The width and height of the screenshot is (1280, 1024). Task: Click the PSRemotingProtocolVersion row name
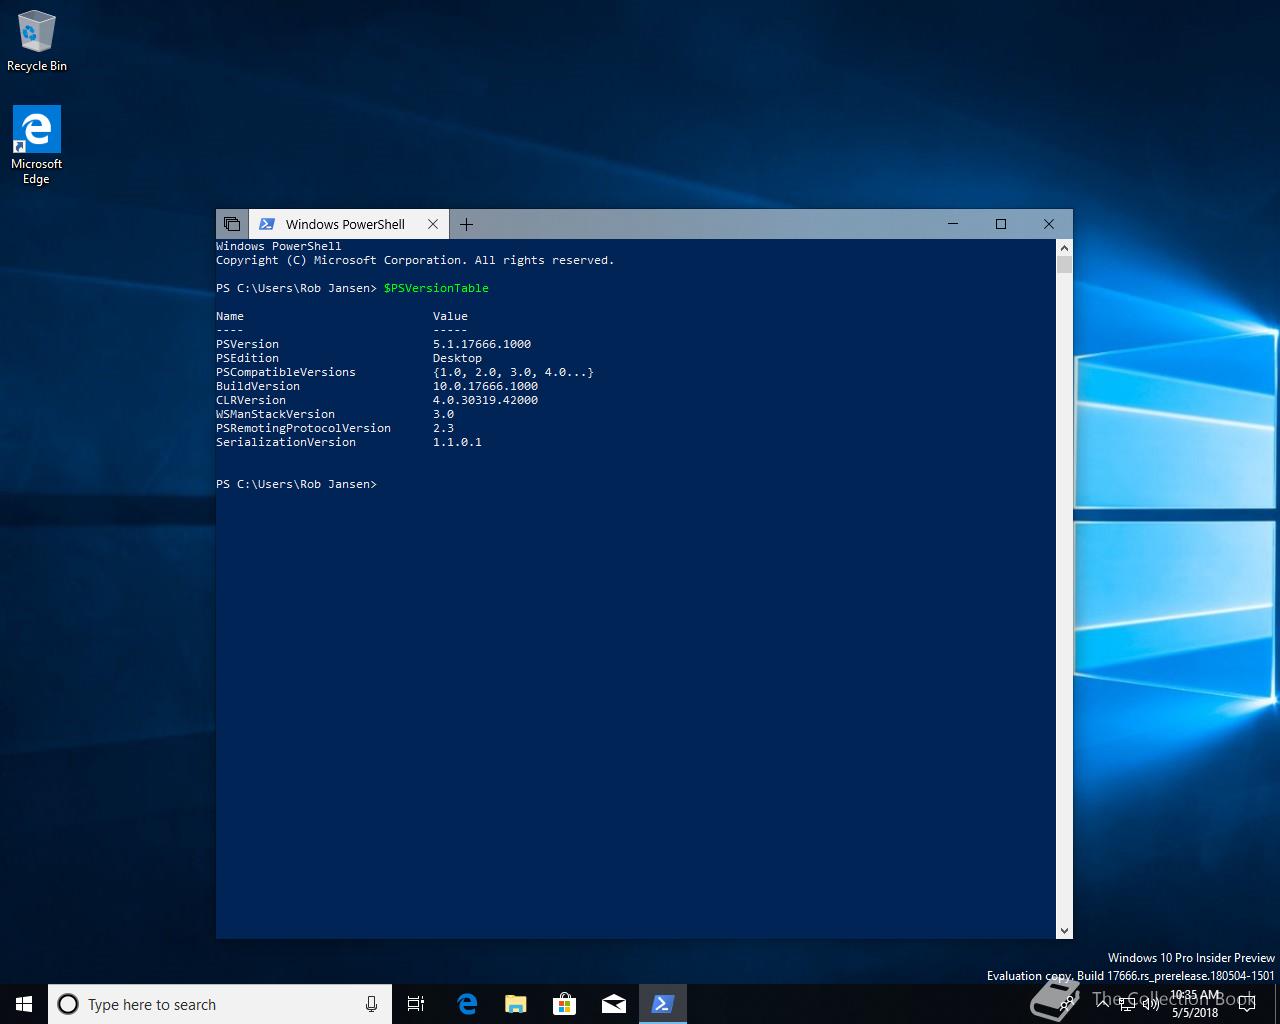[303, 428]
